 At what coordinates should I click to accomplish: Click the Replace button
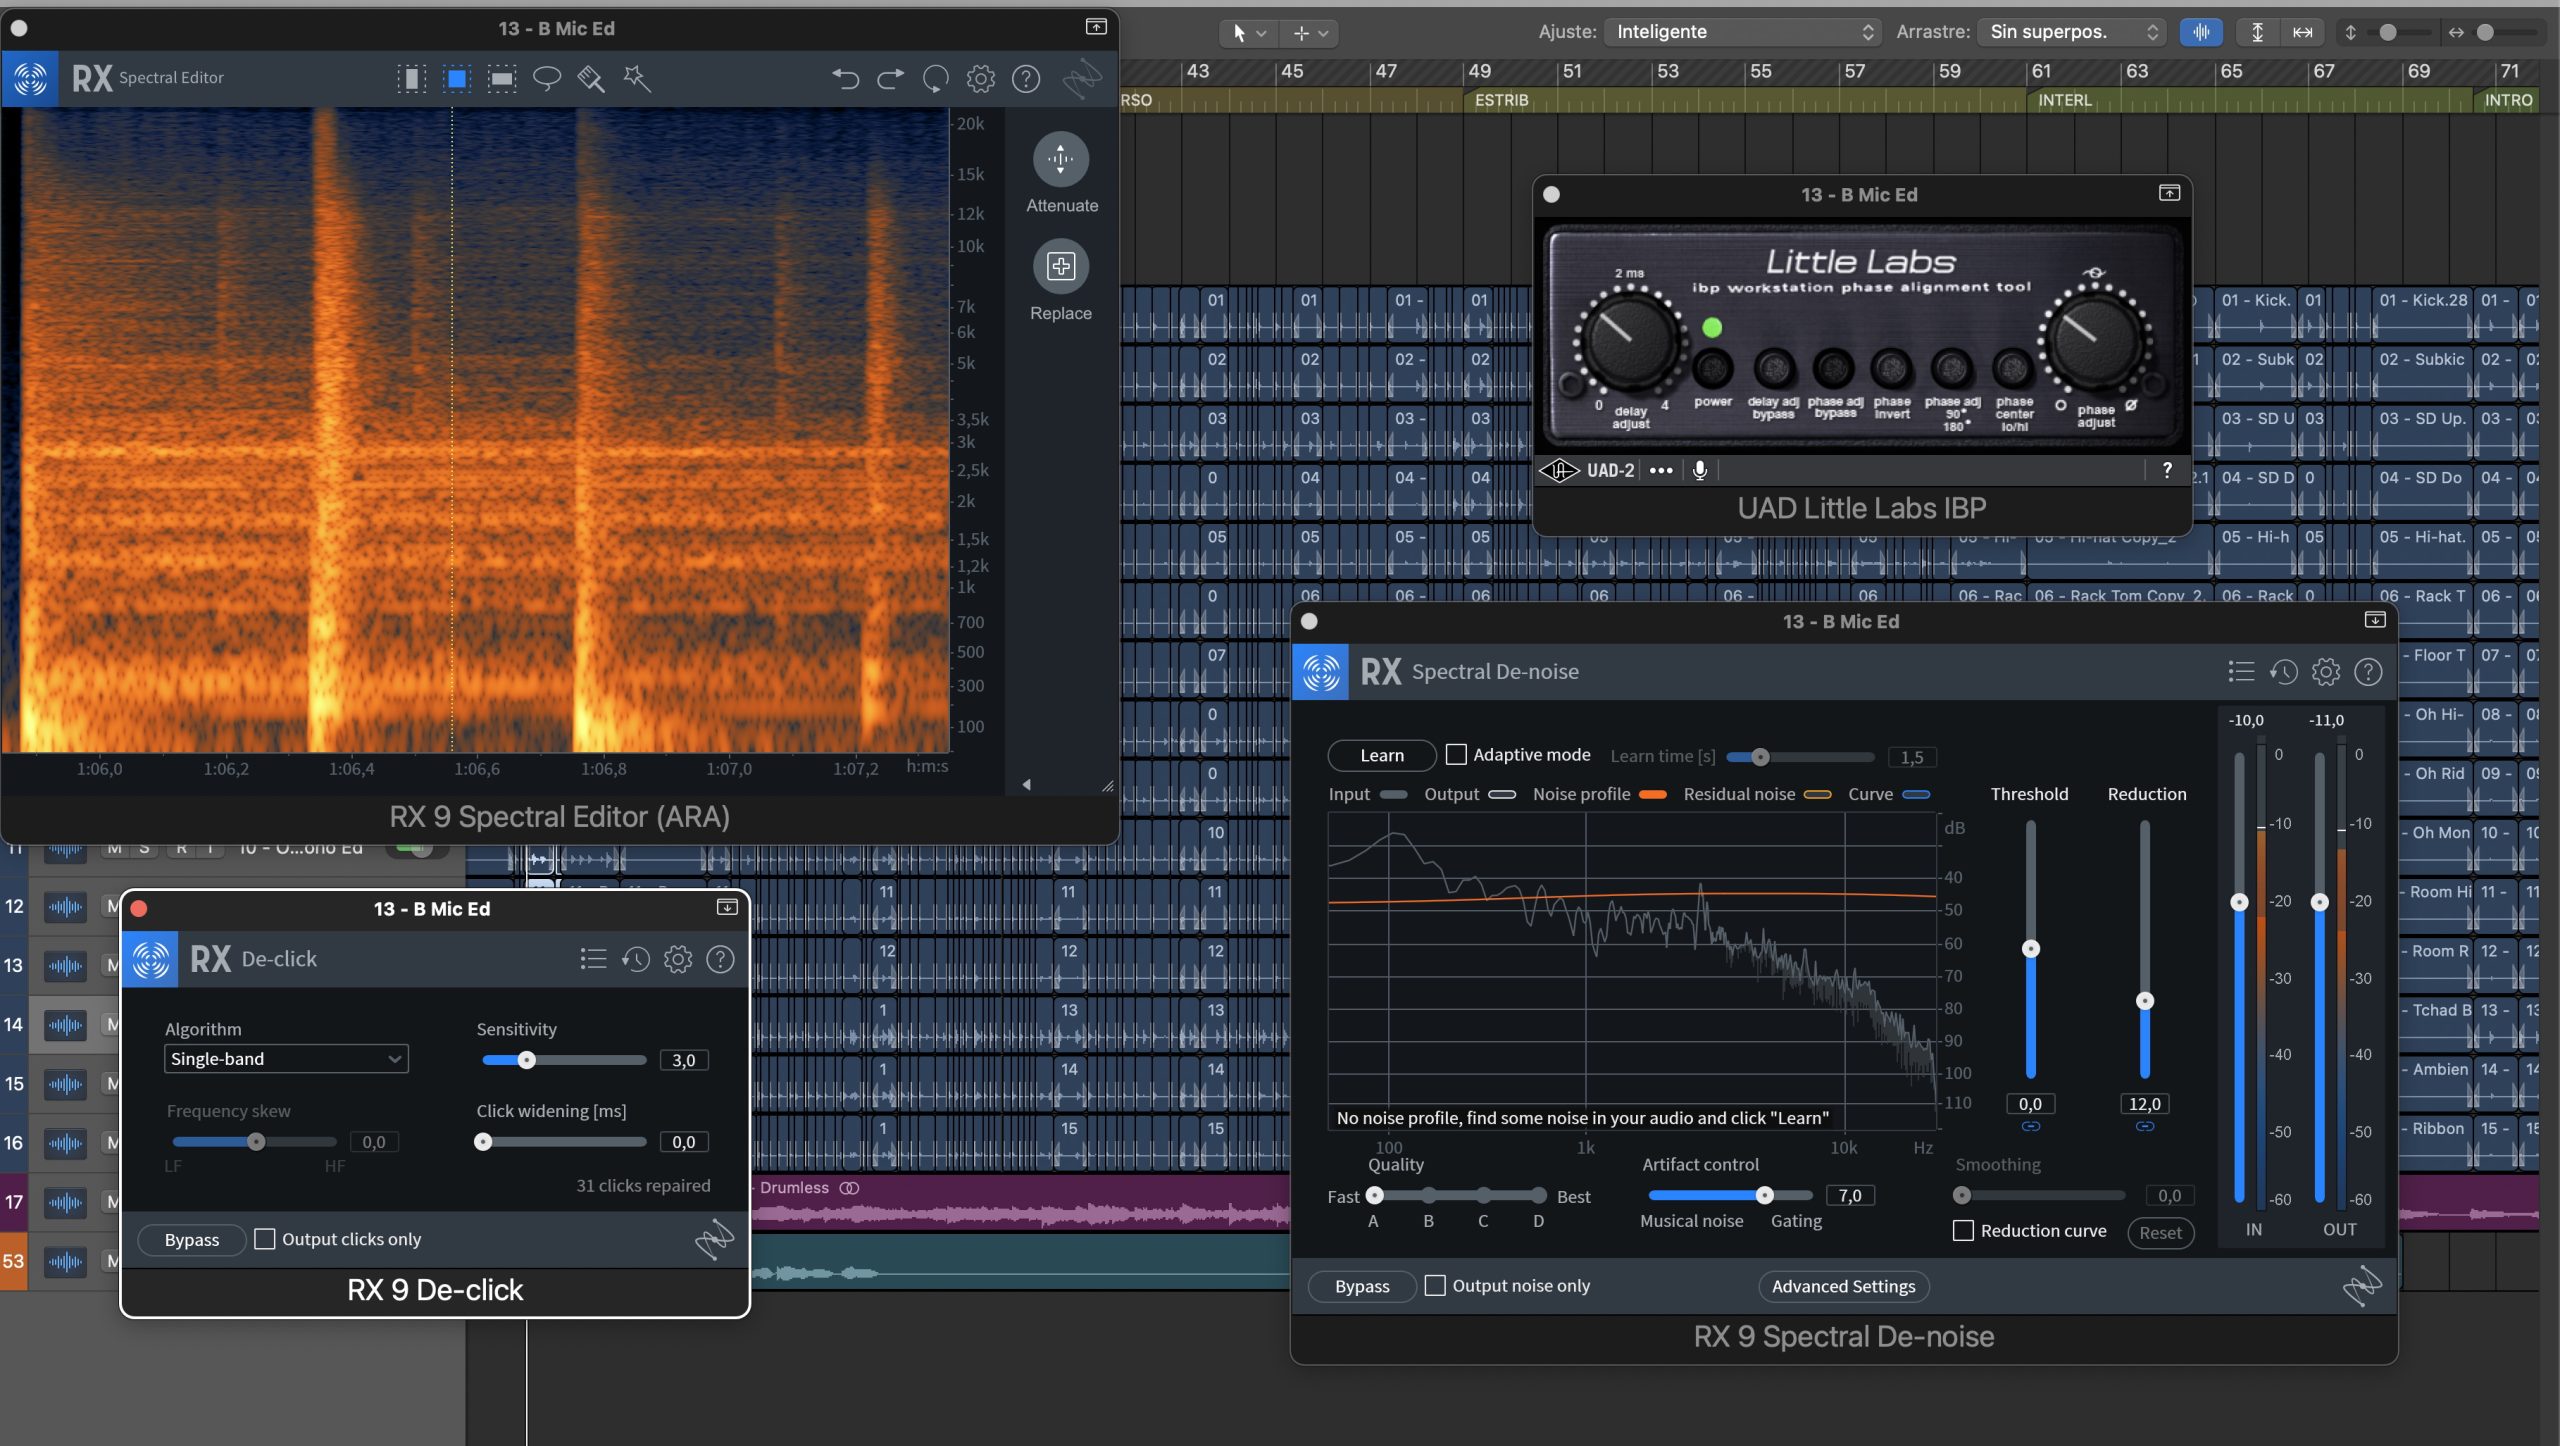(1061, 266)
